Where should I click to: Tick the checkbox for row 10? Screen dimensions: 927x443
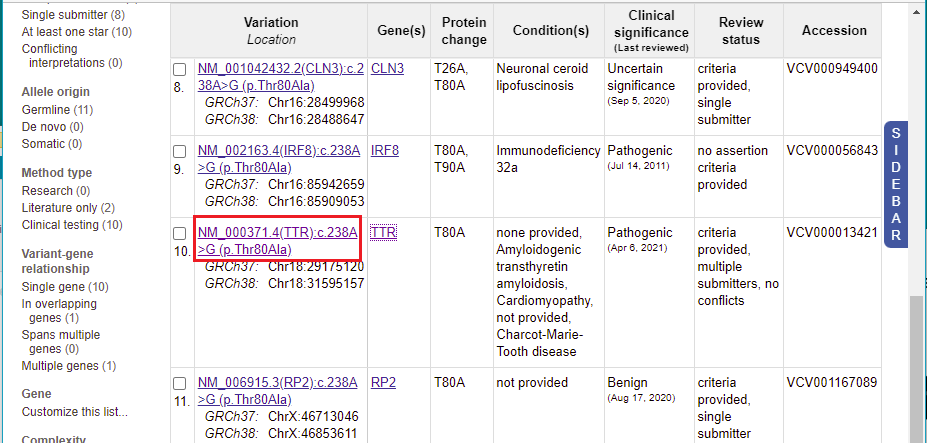pyautogui.click(x=180, y=234)
